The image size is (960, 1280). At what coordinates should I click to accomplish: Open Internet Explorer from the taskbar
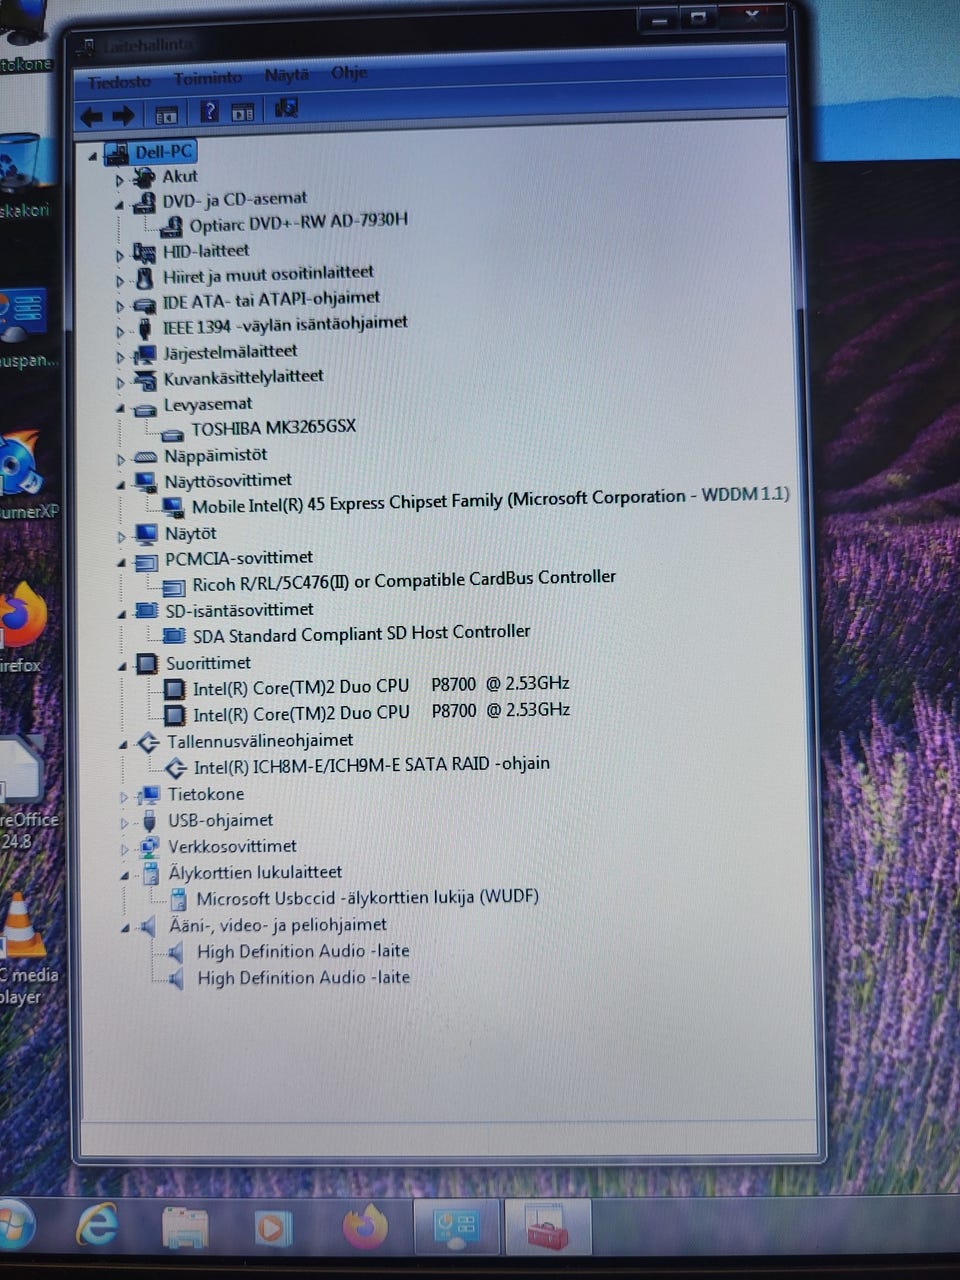point(98,1224)
